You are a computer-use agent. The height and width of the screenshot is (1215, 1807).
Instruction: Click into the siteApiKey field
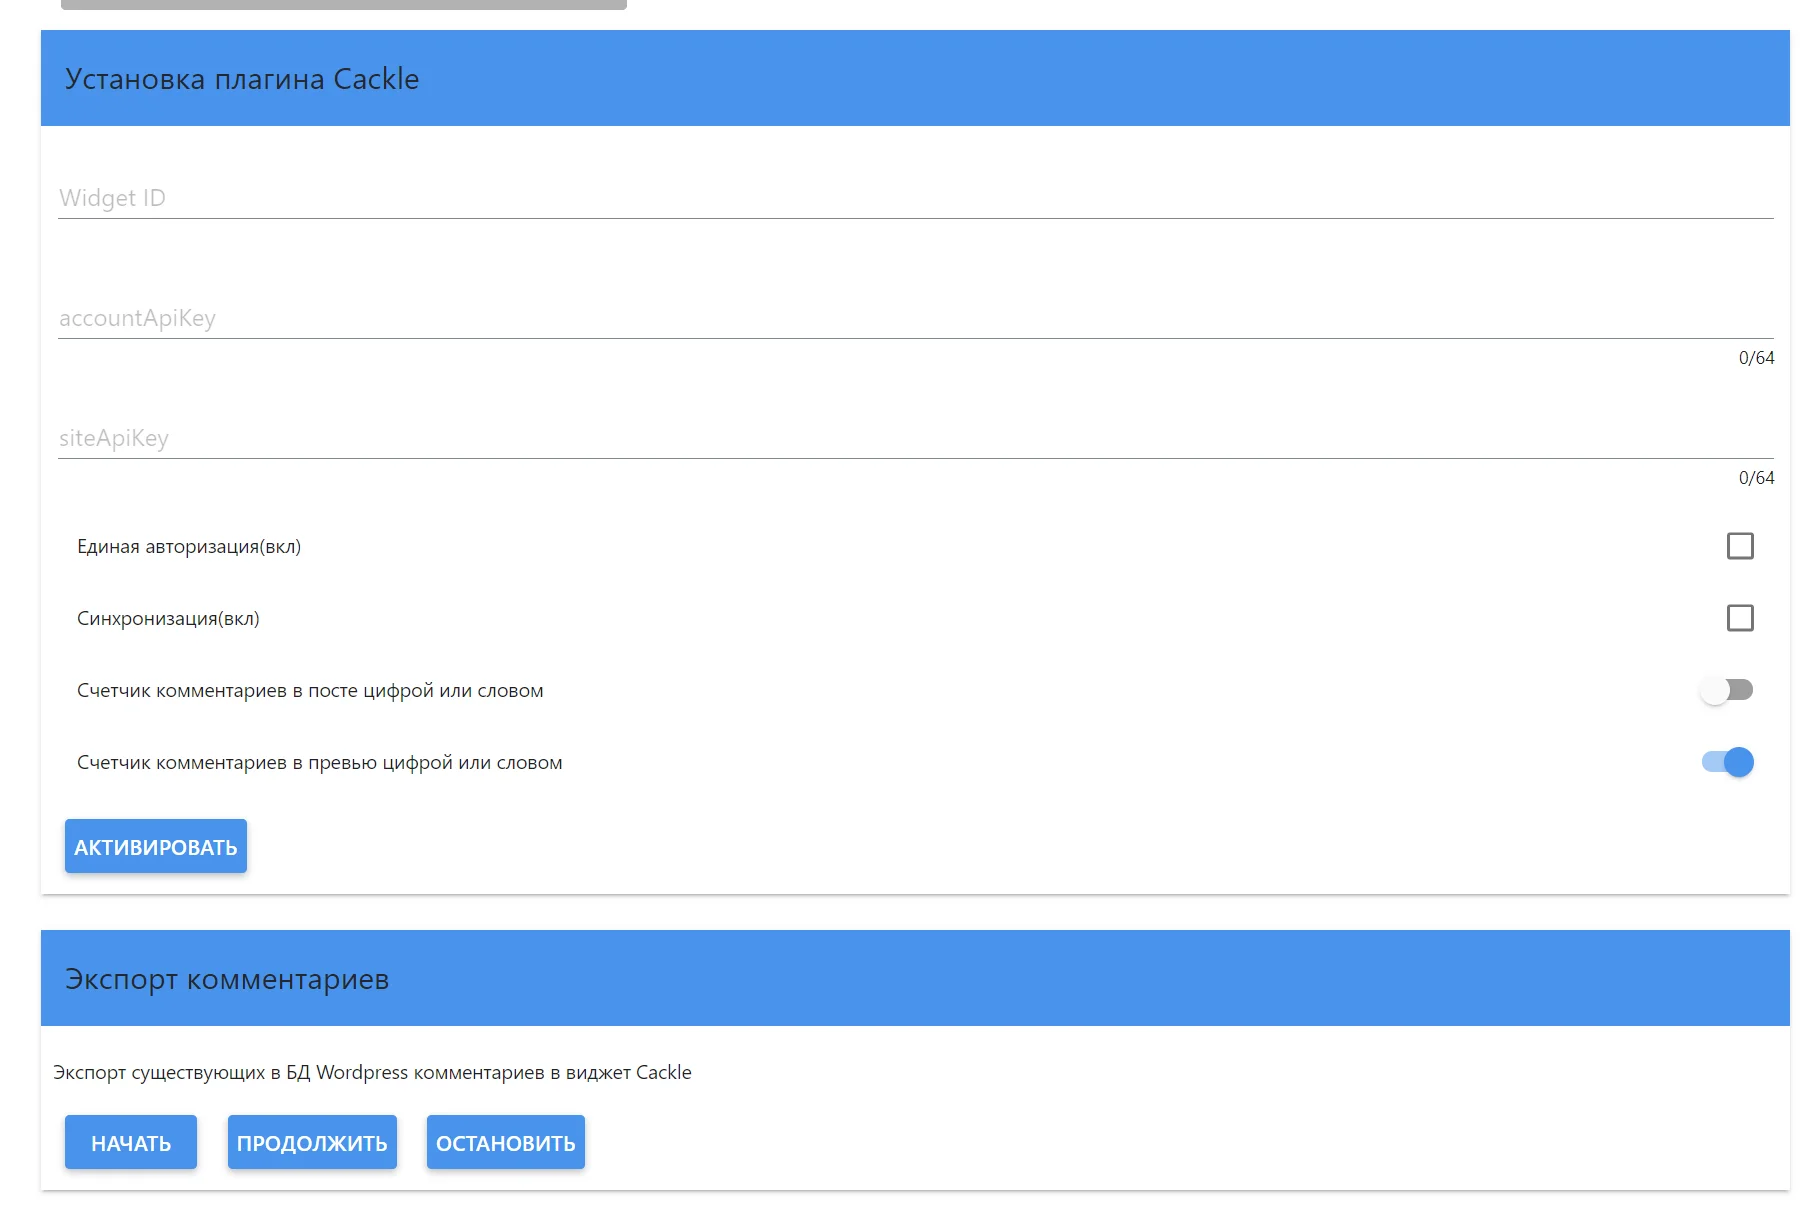point(915,438)
